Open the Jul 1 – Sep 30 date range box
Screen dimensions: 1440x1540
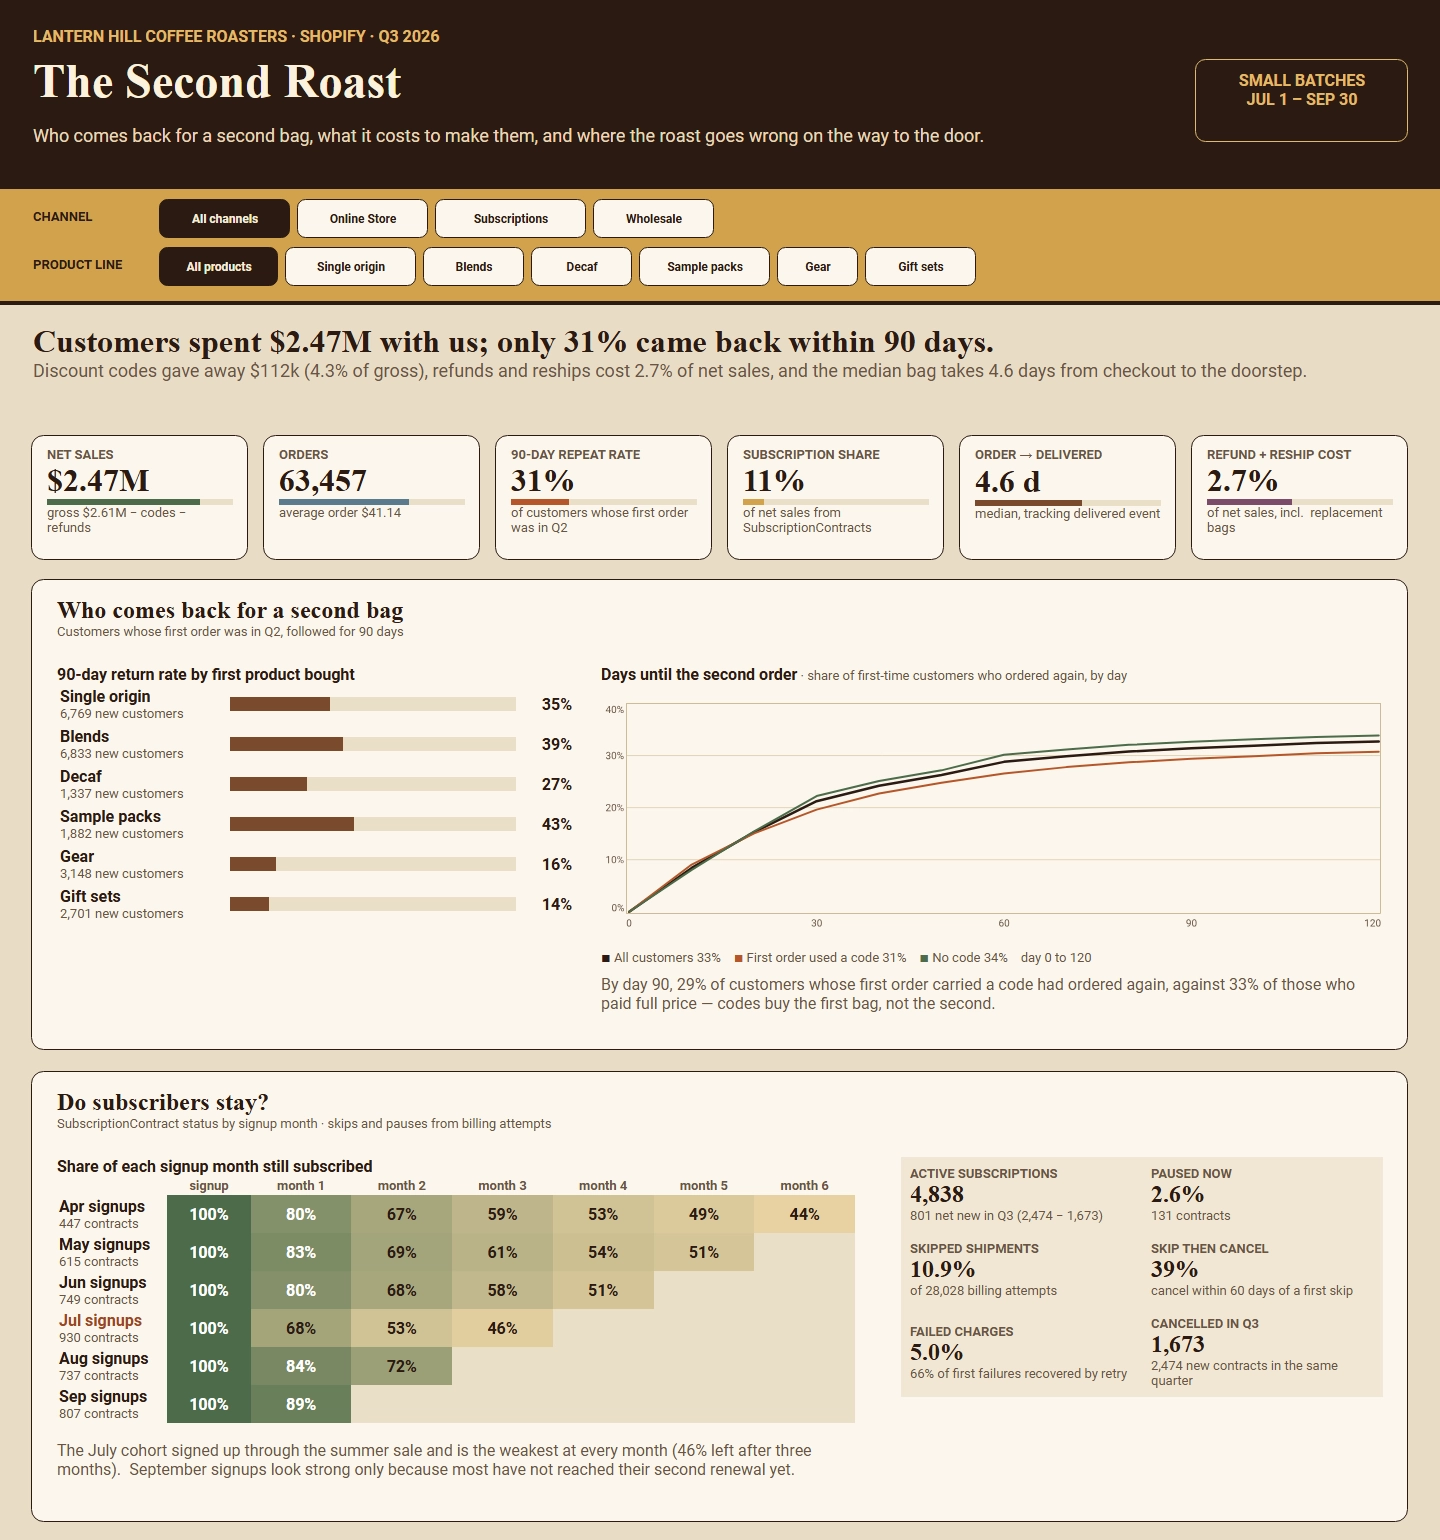coord(1301,100)
